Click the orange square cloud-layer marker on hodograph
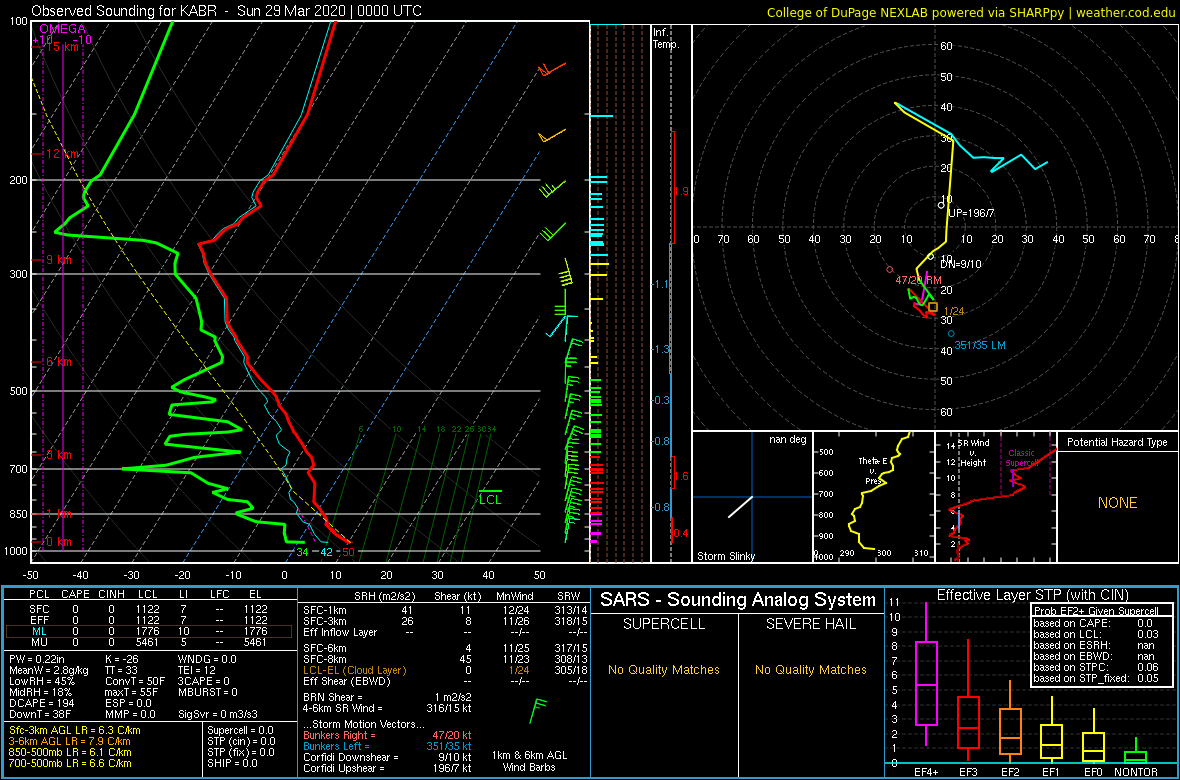The image size is (1180, 780). tap(933, 307)
